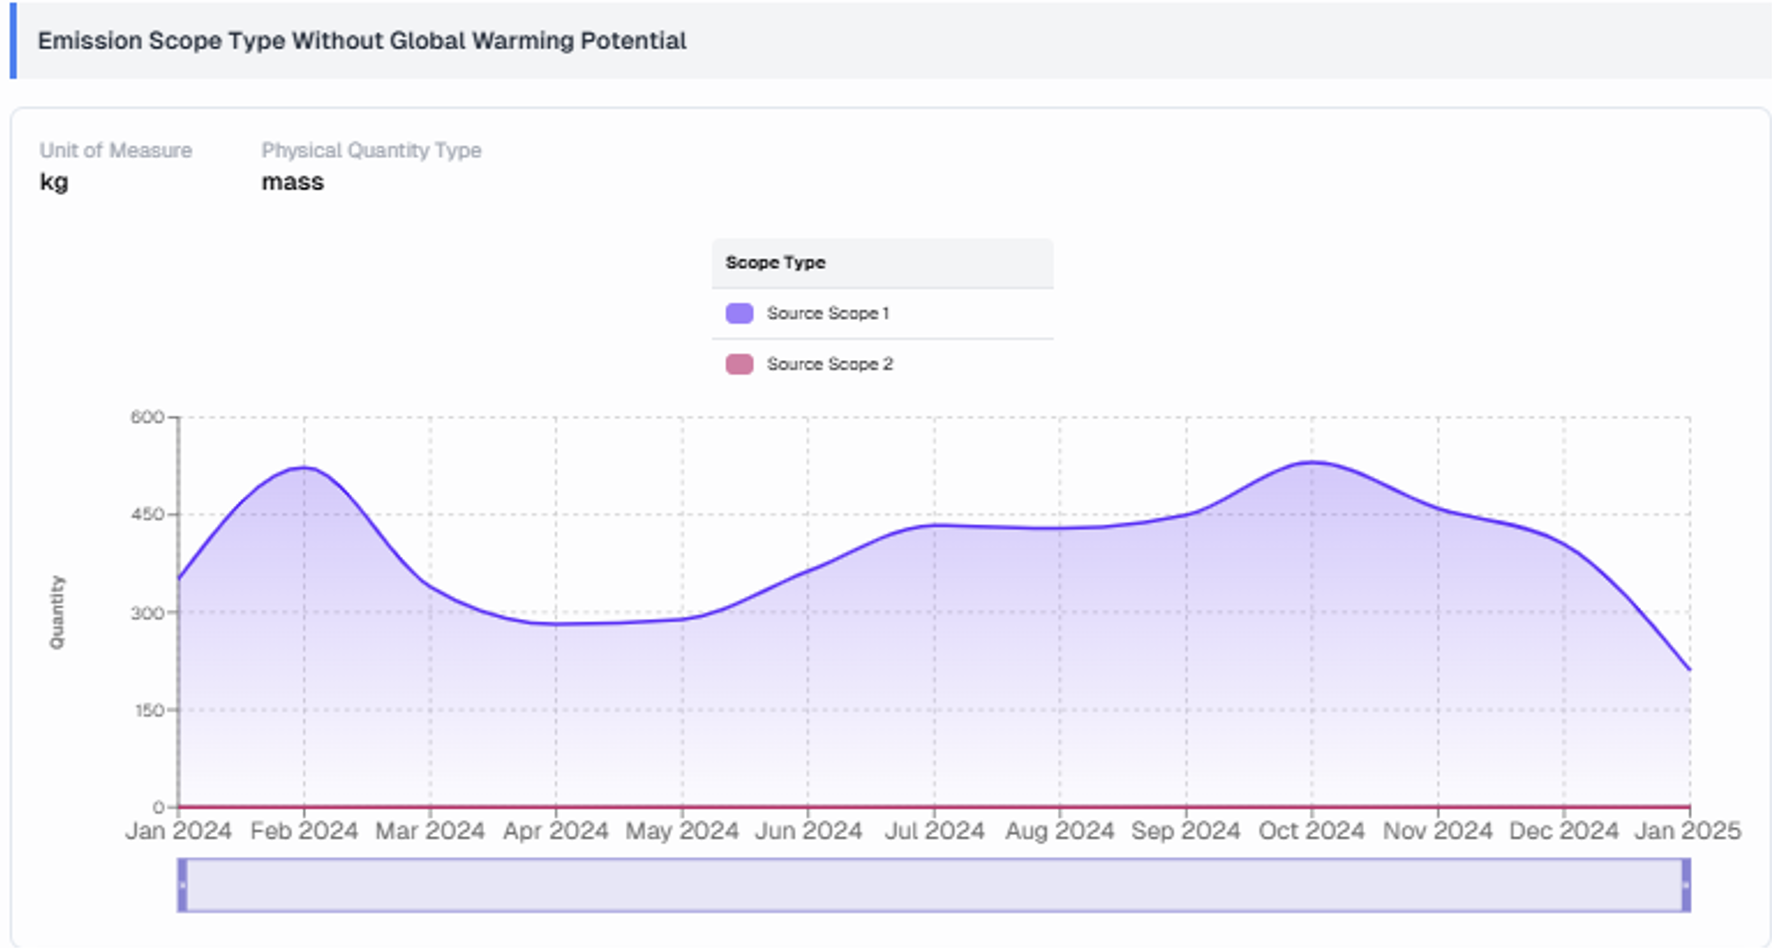Click the Quantity y-axis title
1772x948 pixels.
pyautogui.click(x=57, y=612)
